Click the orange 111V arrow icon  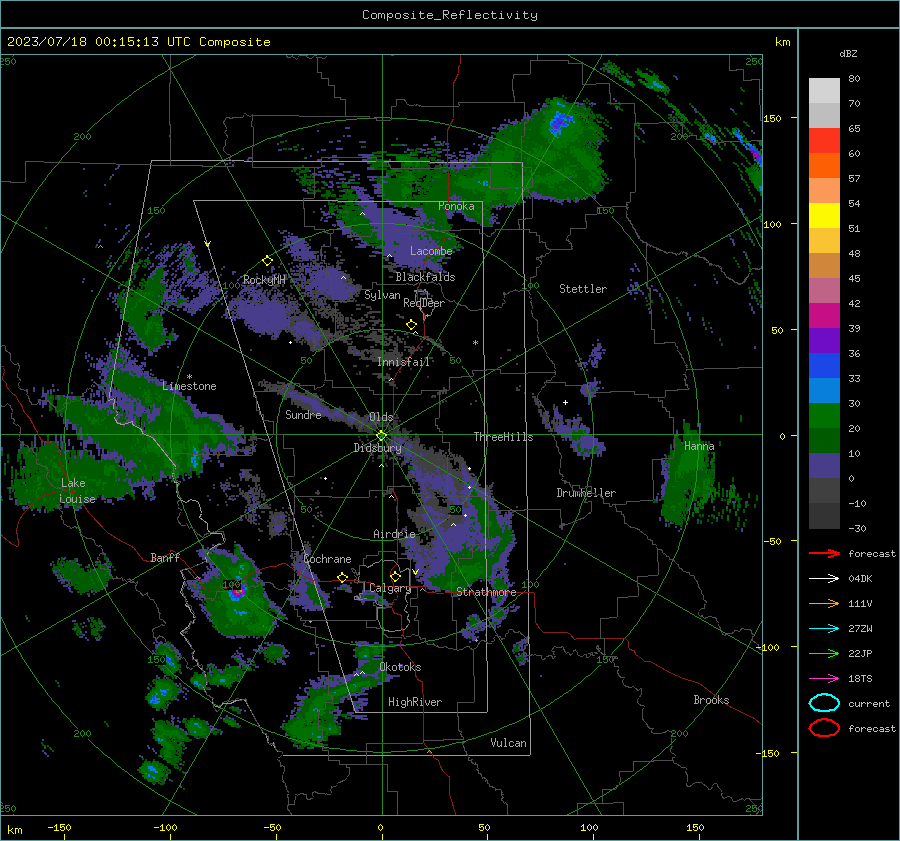(x=824, y=603)
